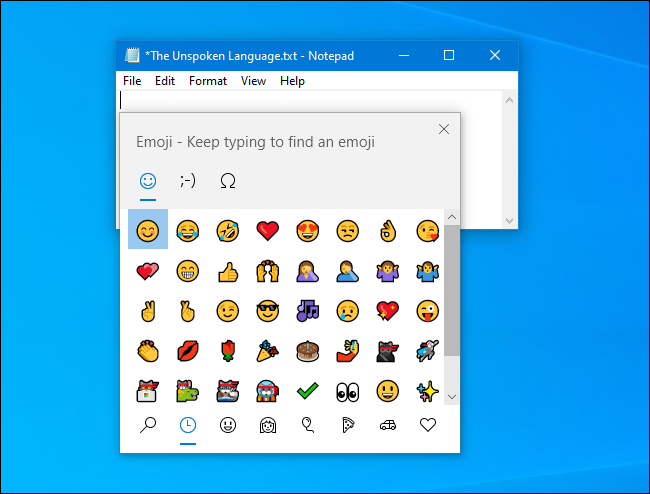The height and width of the screenshot is (494, 650).
Task: Insert the OK hand gesture emoji
Action: 388,230
